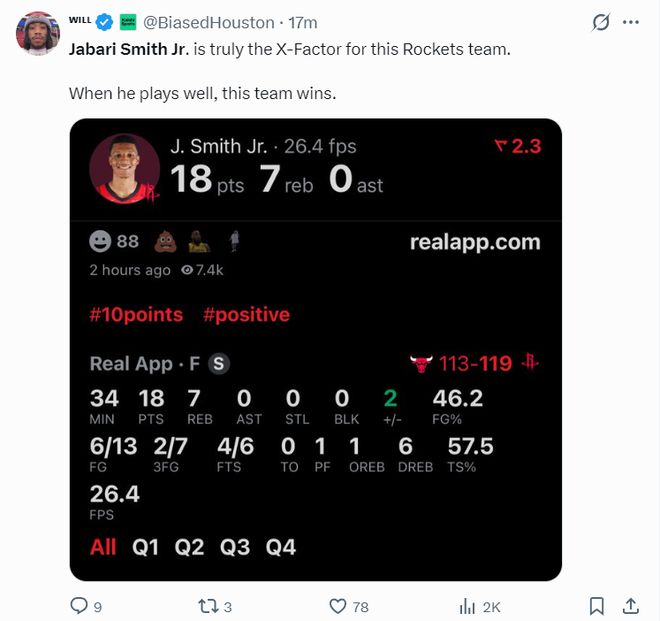This screenshot has width=660, height=621.
Task: Open WILL's profile avatar photo
Action: coord(38,34)
